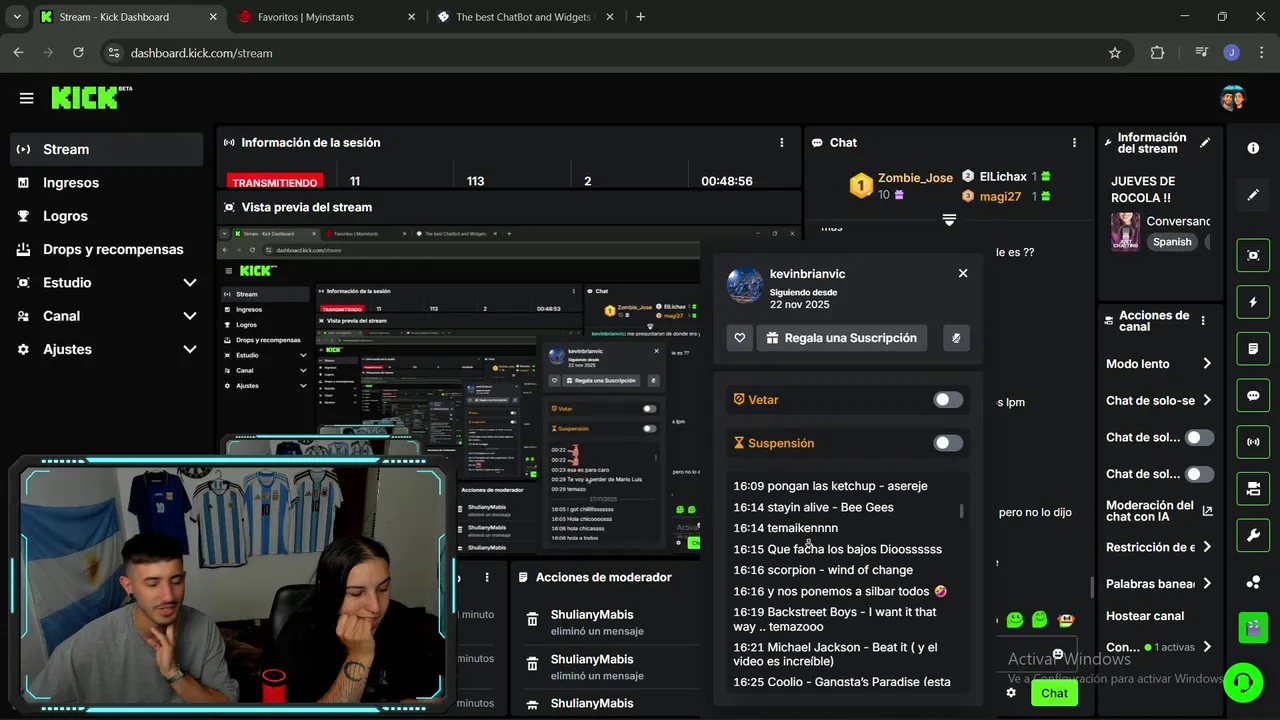Screen dimensions: 1280x720
Task: Click Zombie_Jose in the chat leaderboard
Action: pyautogui.click(x=915, y=178)
